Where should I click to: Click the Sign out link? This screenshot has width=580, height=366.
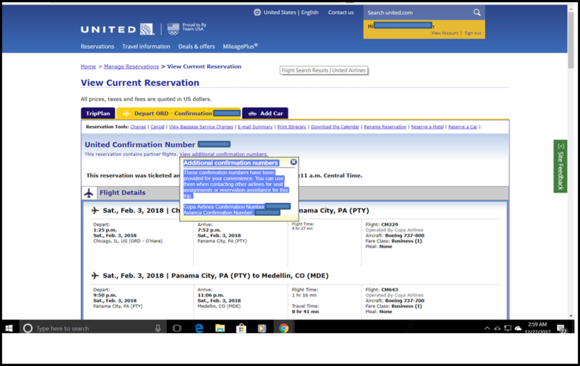(473, 33)
